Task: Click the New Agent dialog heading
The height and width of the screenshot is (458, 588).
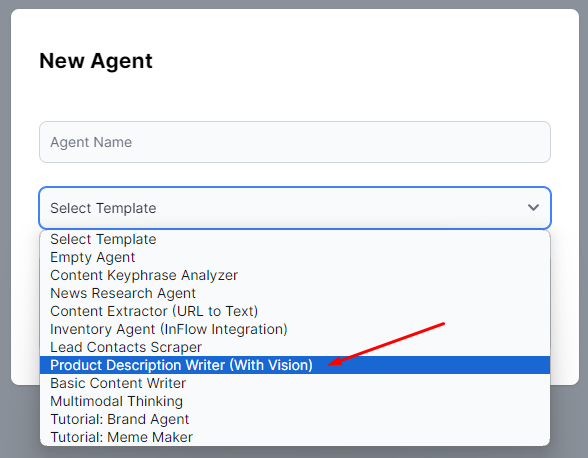Action: tap(96, 61)
